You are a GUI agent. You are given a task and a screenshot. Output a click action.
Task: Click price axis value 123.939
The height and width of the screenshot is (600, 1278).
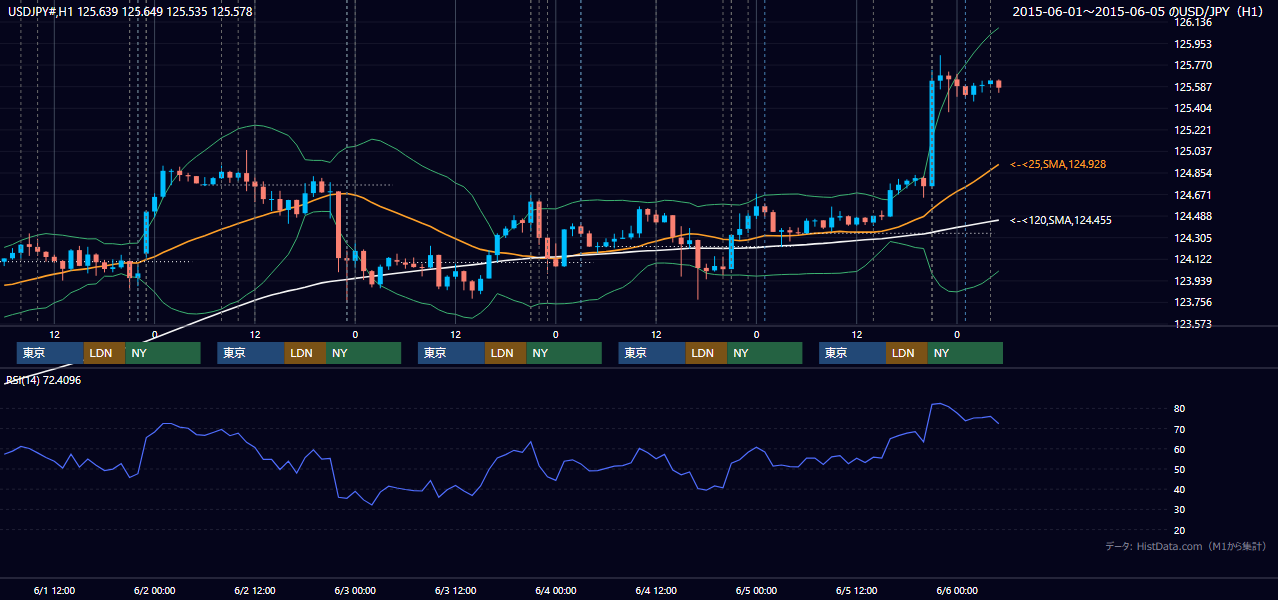[1193, 281]
